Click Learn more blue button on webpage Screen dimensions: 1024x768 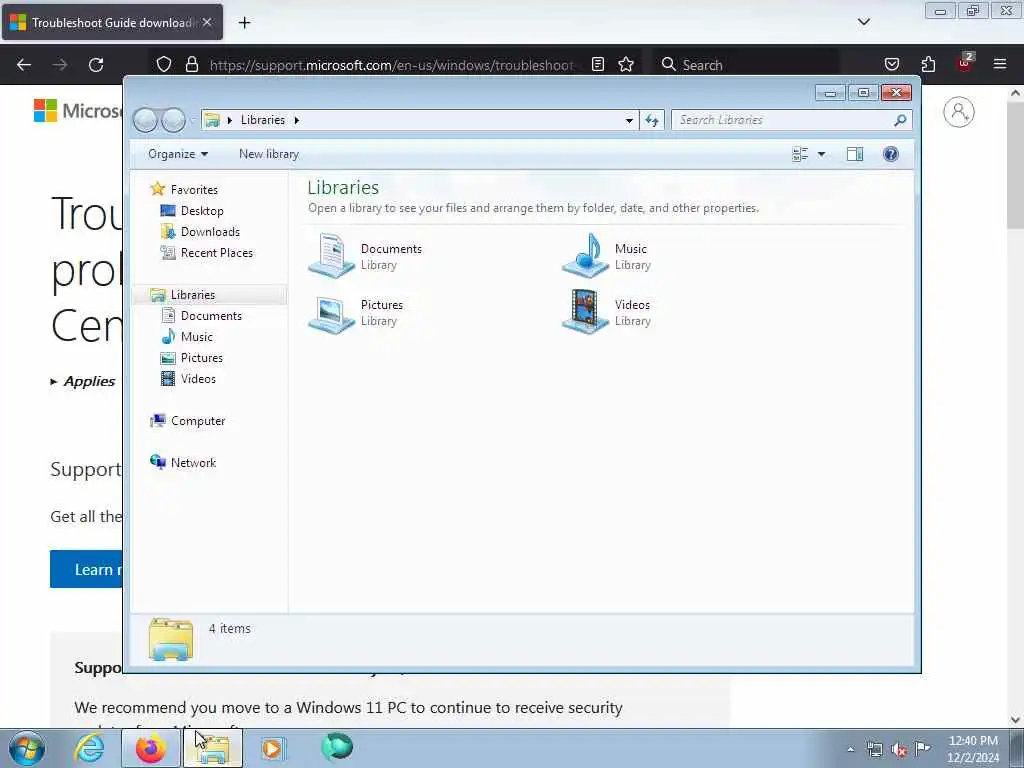[x=86, y=569]
